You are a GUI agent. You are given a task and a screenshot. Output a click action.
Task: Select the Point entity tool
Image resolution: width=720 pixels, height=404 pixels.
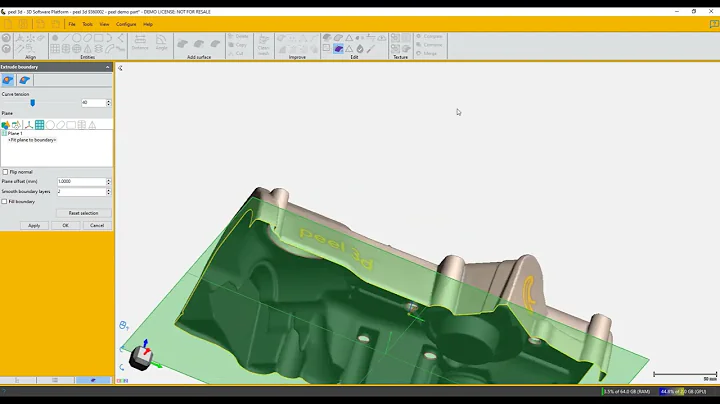click(x=55, y=38)
